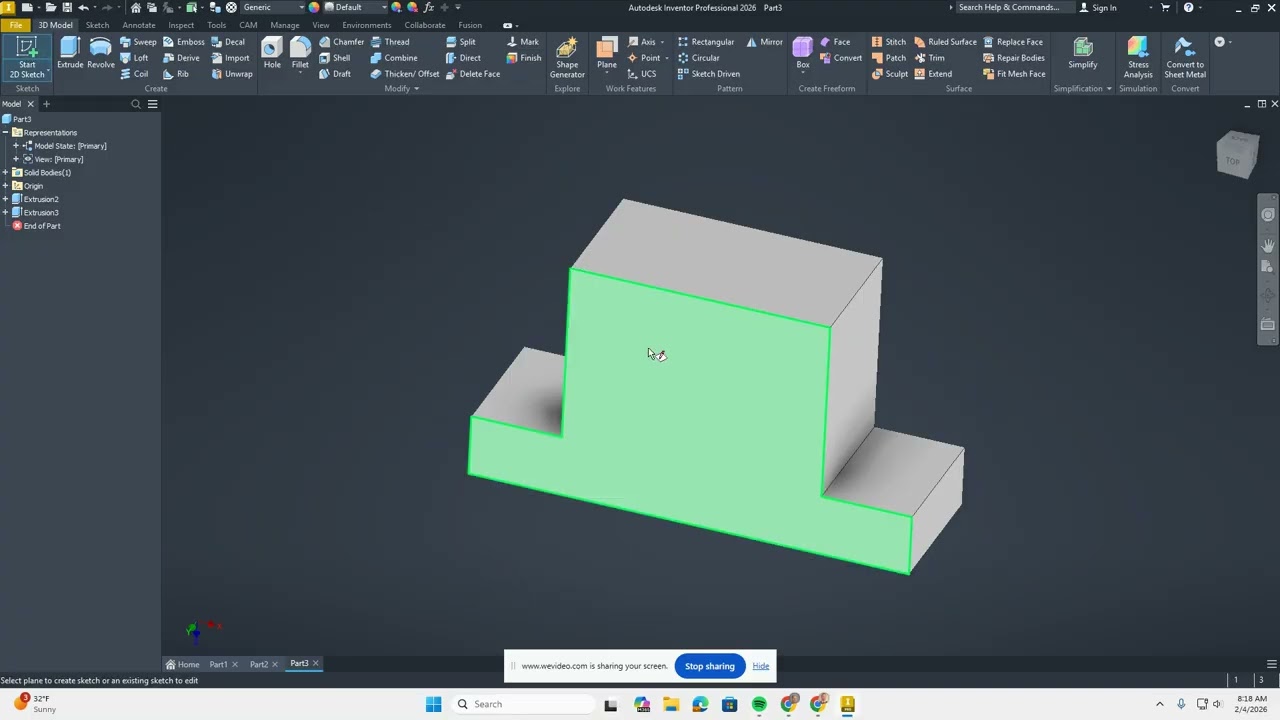The height and width of the screenshot is (720, 1280).
Task: Activate the Coil tool
Action: (x=134, y=74)
